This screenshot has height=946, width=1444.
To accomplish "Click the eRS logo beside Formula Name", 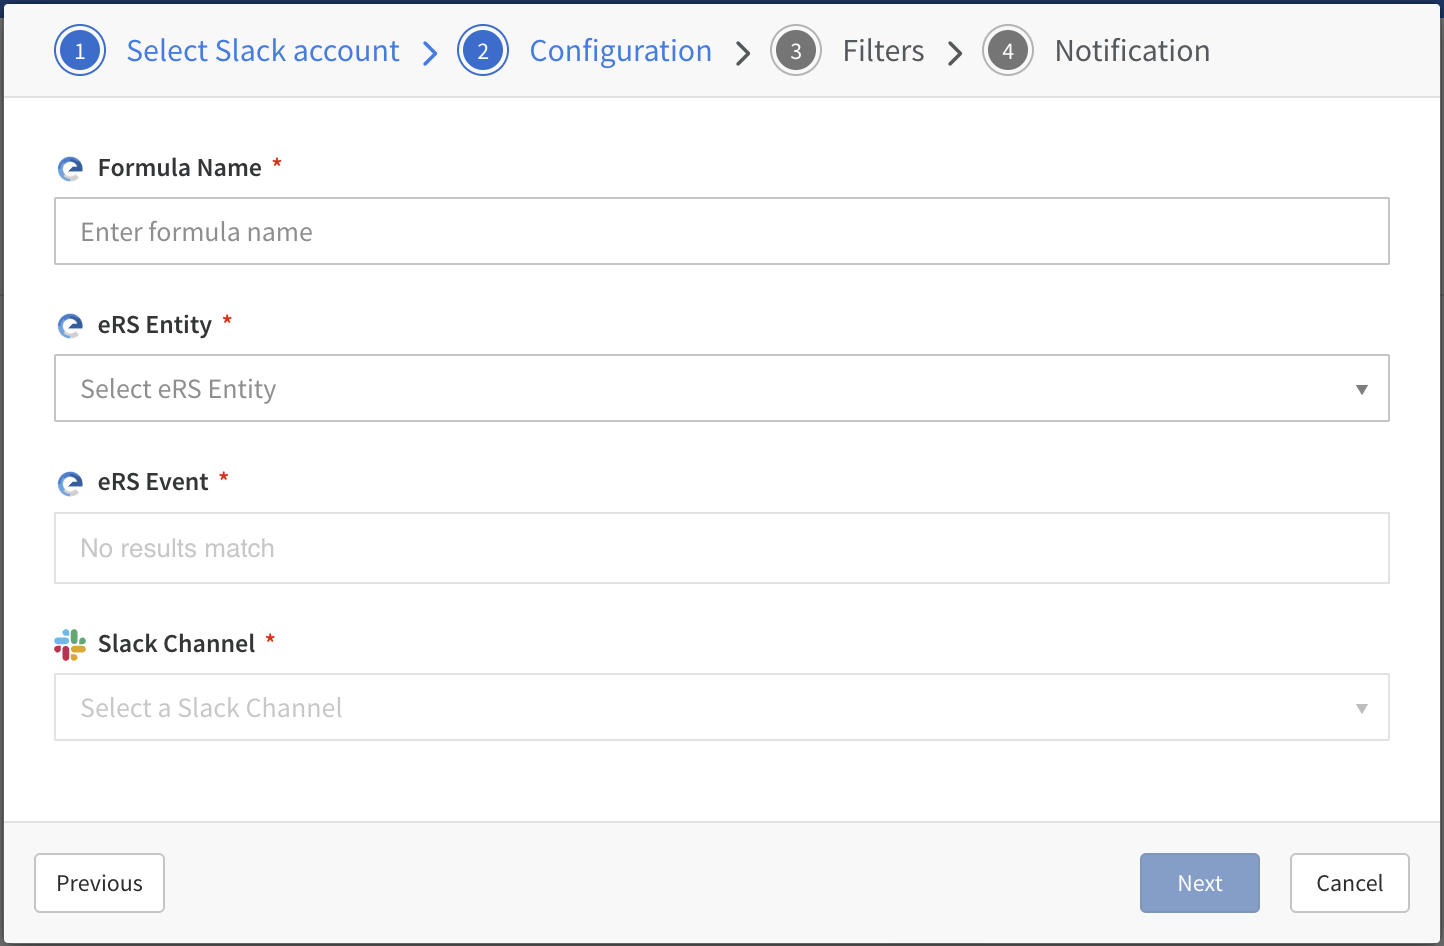I will [70, 169].
